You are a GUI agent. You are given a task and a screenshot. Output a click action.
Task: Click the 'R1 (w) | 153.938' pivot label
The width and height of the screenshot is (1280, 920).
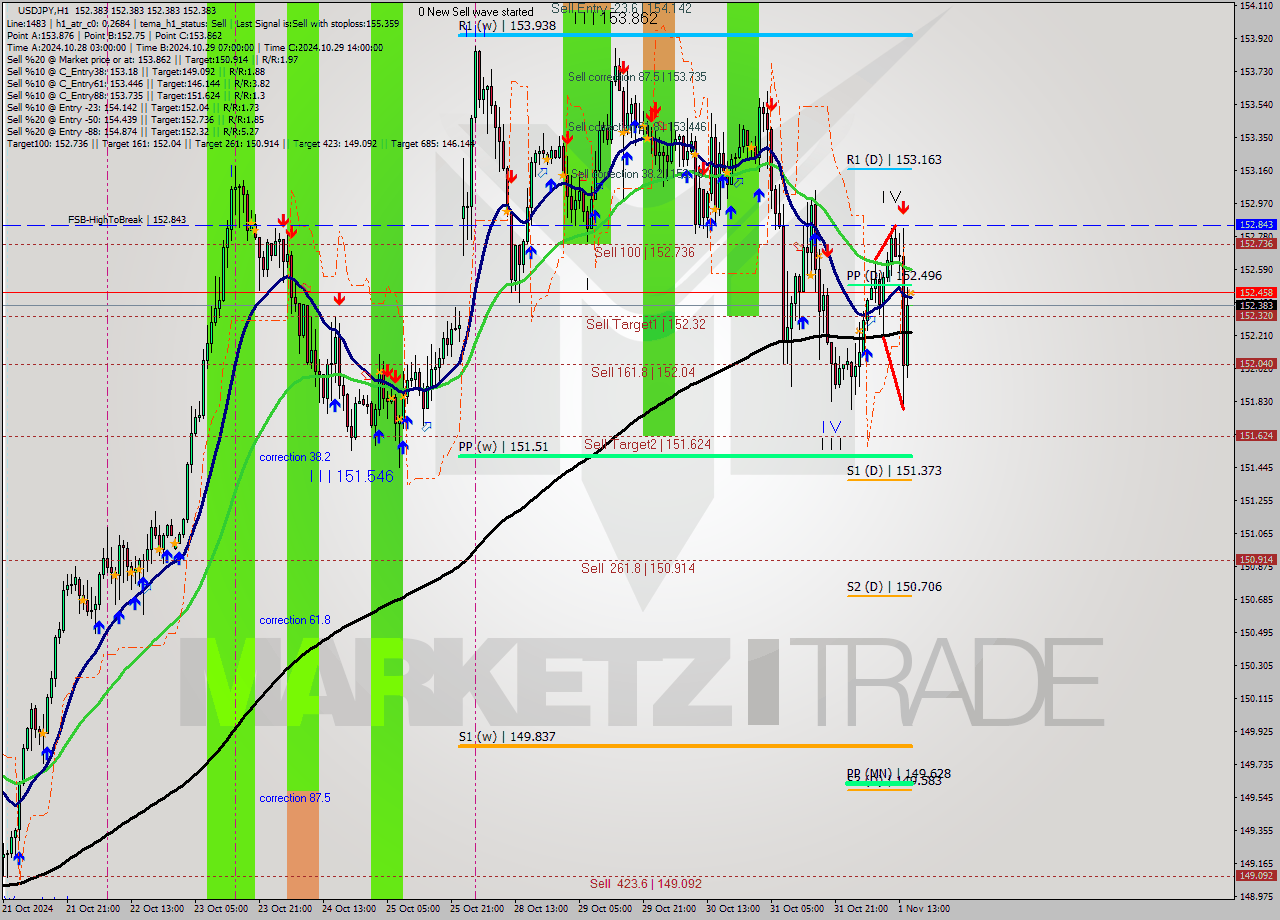pyautogui.click(x=507, y=26)
